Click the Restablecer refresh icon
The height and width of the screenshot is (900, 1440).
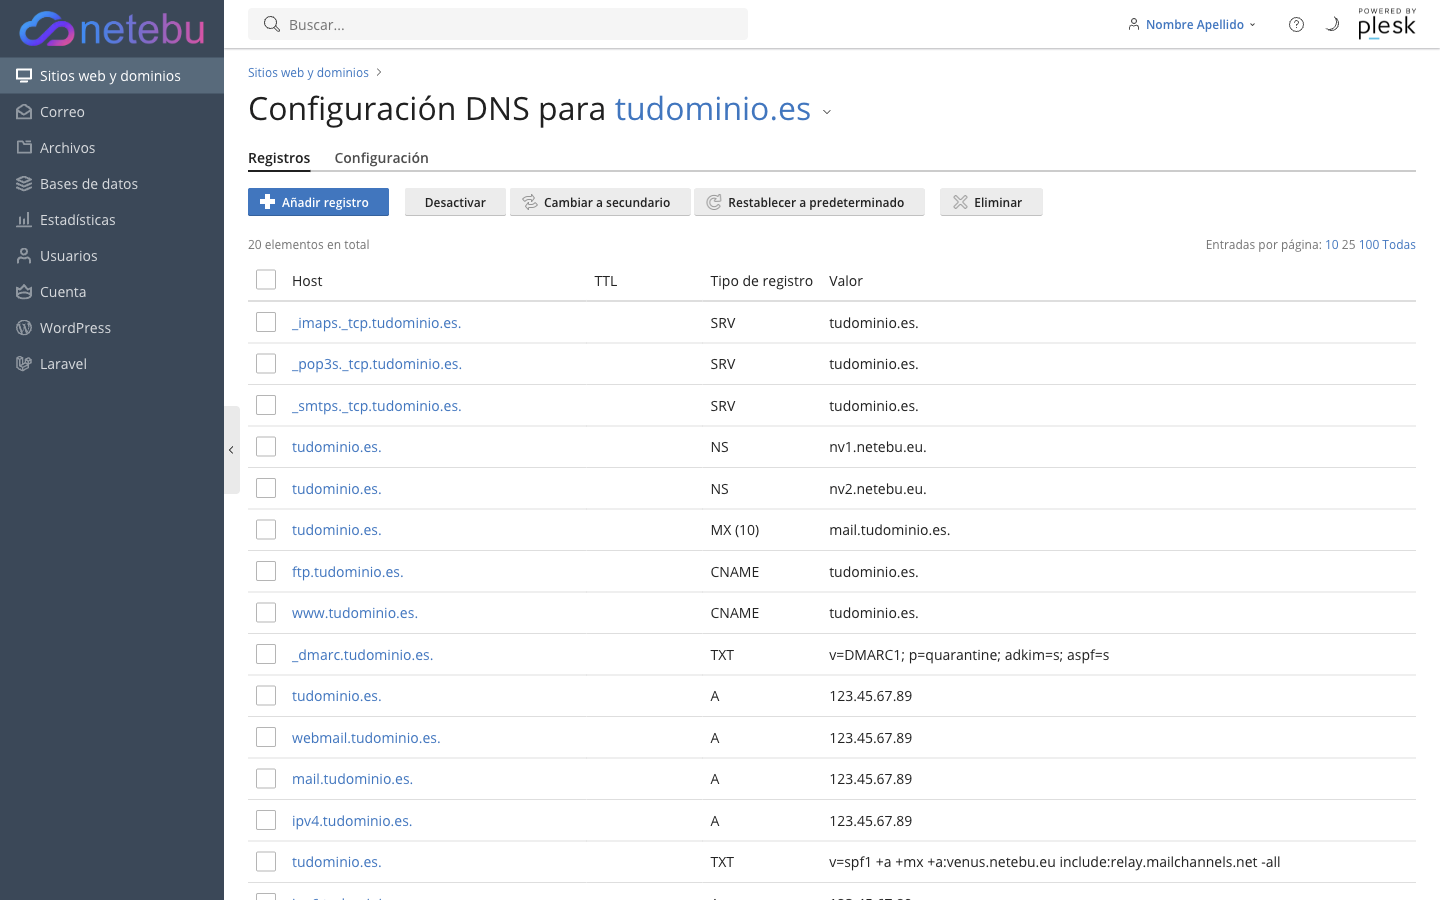click(x=714, y=202)
